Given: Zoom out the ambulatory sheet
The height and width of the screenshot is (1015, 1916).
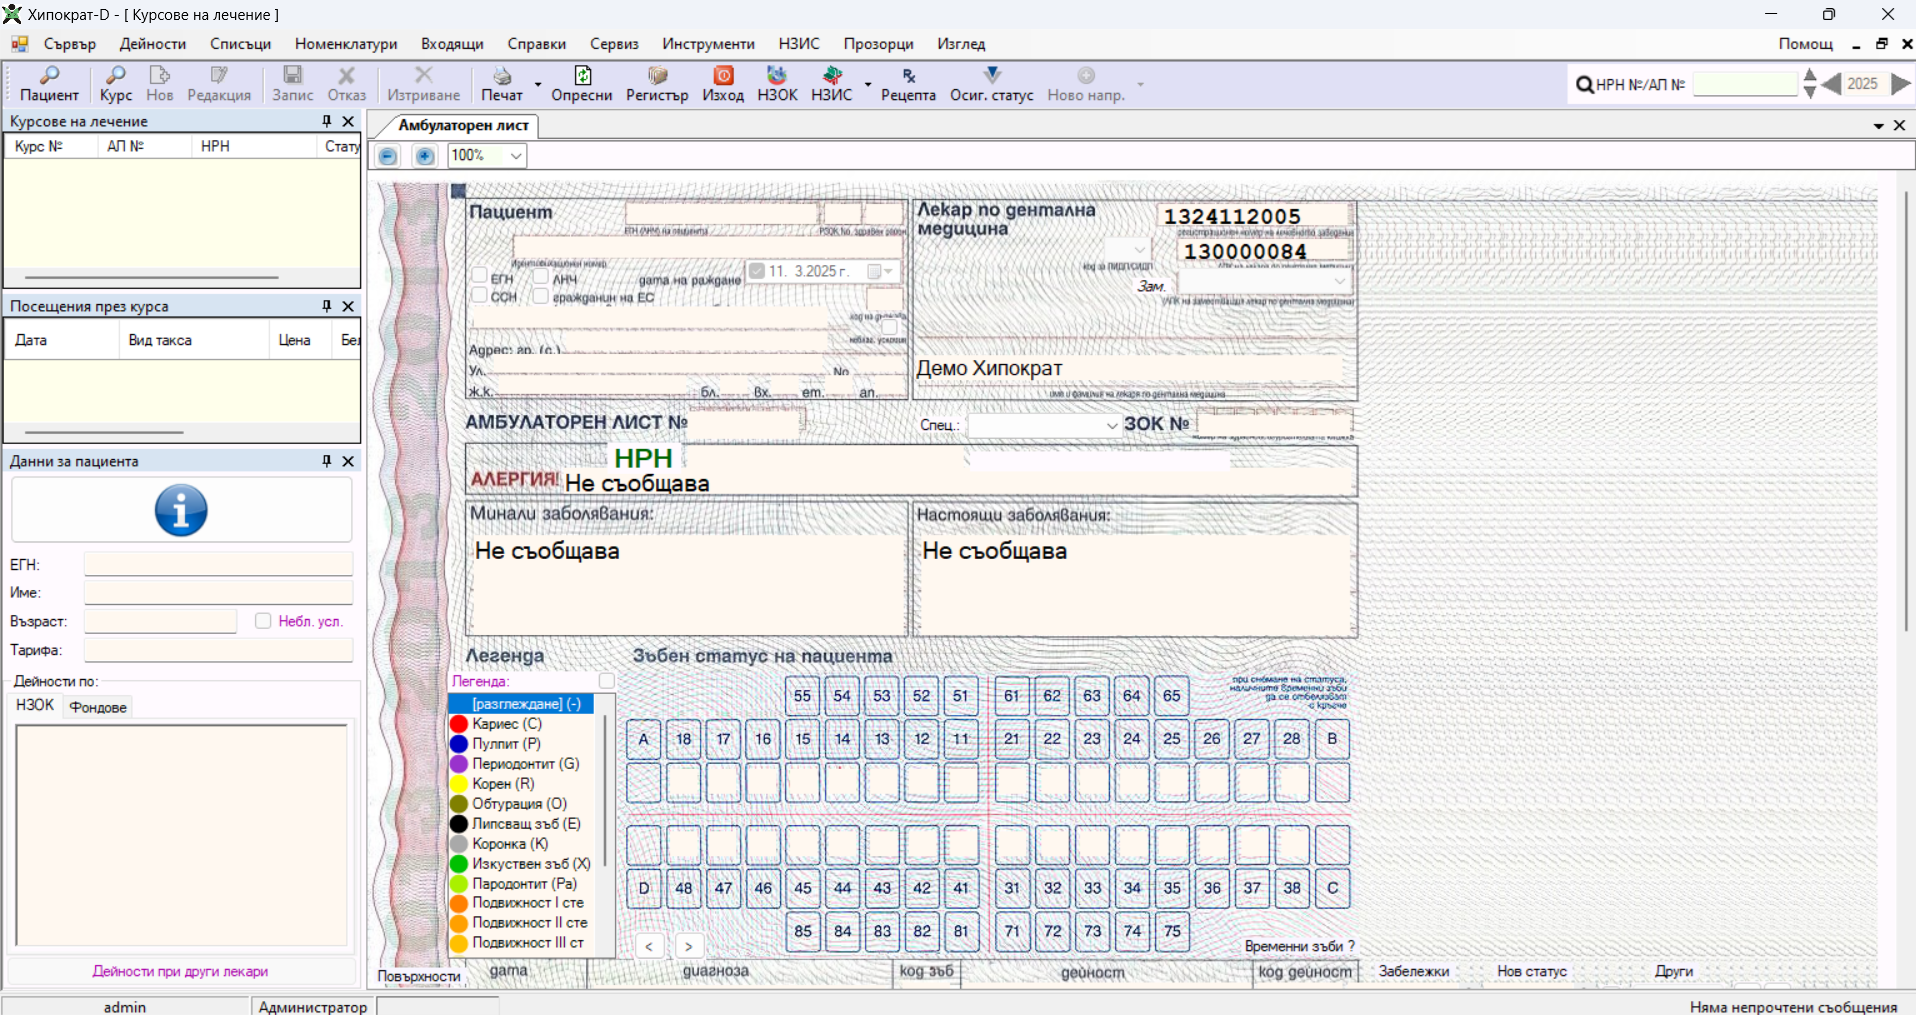Looking at the screenshot, I should (388, 156).
